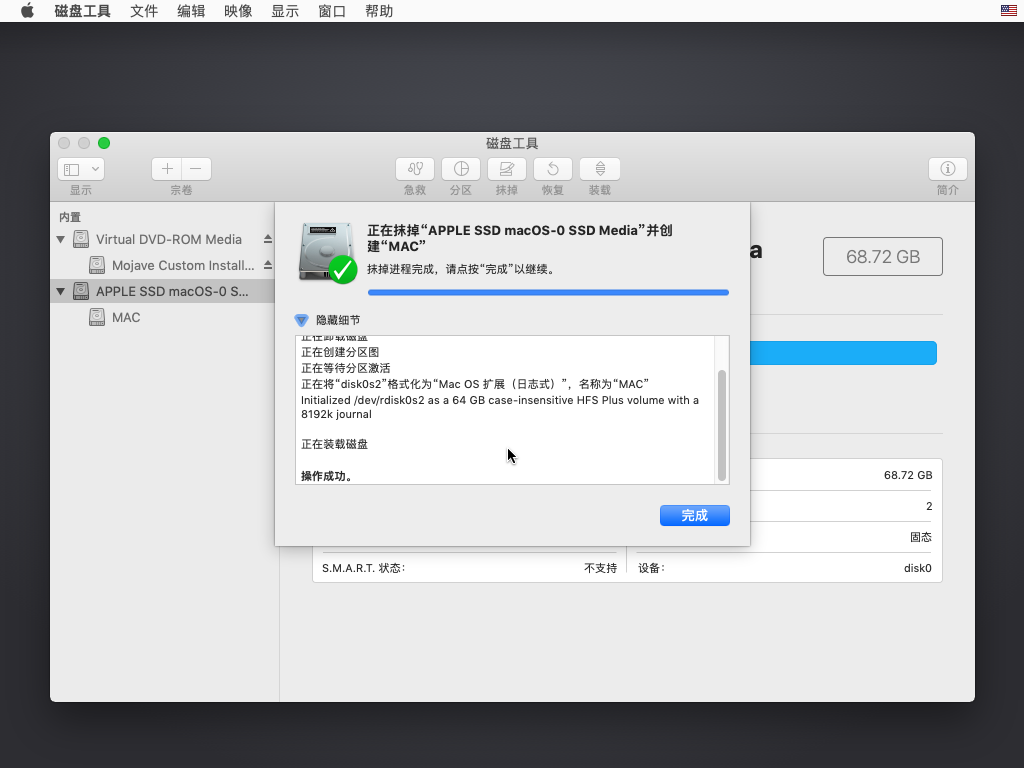Open the 编辑 menu
Screen dimensions: 1024x768
191,11
